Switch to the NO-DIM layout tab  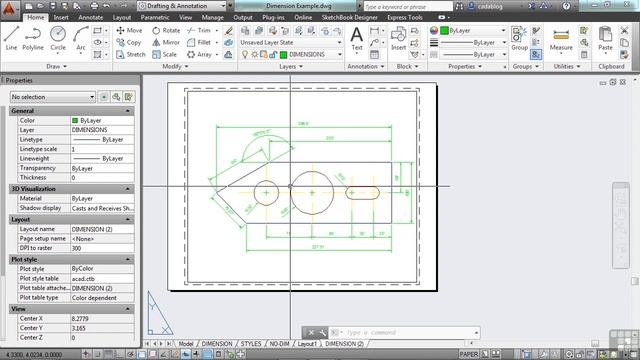(x=279, y=344)
